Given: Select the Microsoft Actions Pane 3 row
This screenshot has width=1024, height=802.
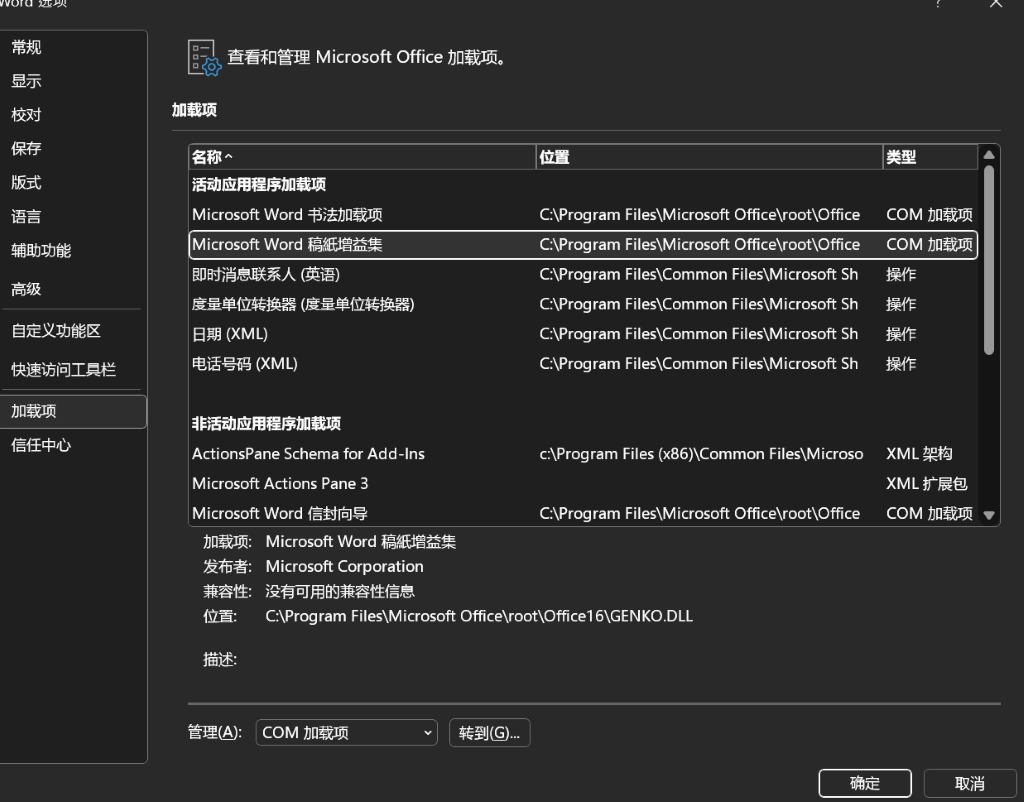Looking at the screenshot, I should pyautogui.click(x=583, y=484).
